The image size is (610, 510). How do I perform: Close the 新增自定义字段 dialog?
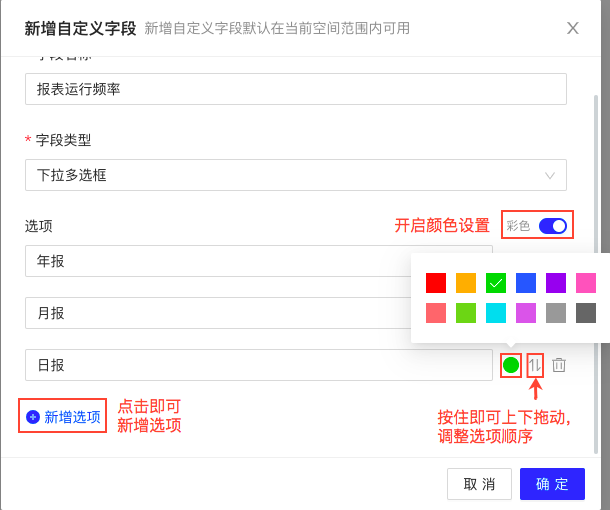tap(573, 28)
